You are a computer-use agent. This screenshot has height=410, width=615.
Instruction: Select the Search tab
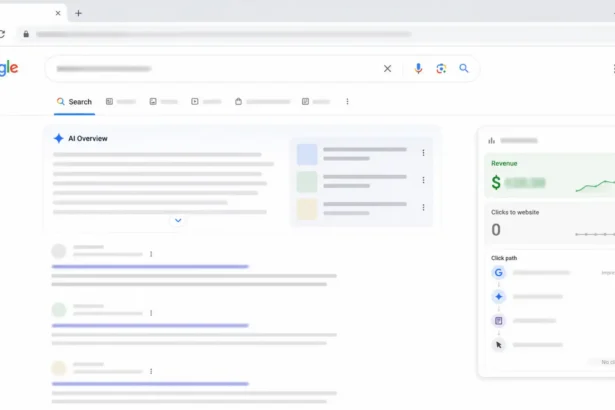75,102
